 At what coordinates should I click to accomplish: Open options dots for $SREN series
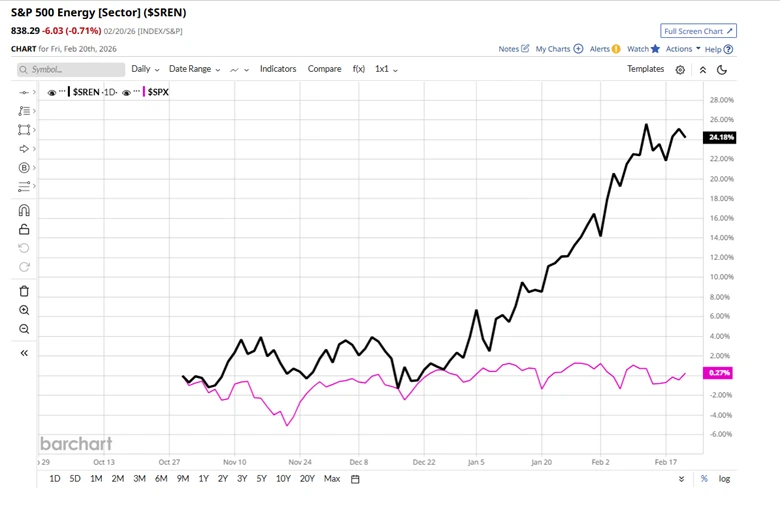pos(62,92)
